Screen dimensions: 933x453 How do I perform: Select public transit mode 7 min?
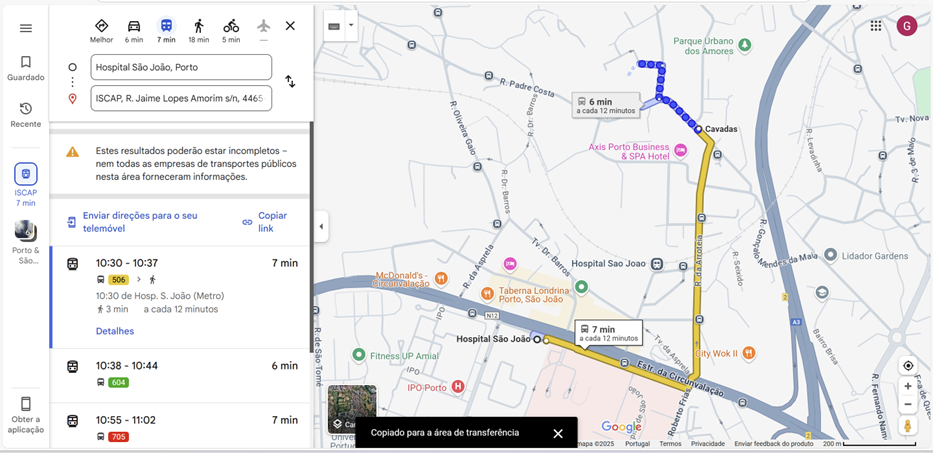coord(167,31)
